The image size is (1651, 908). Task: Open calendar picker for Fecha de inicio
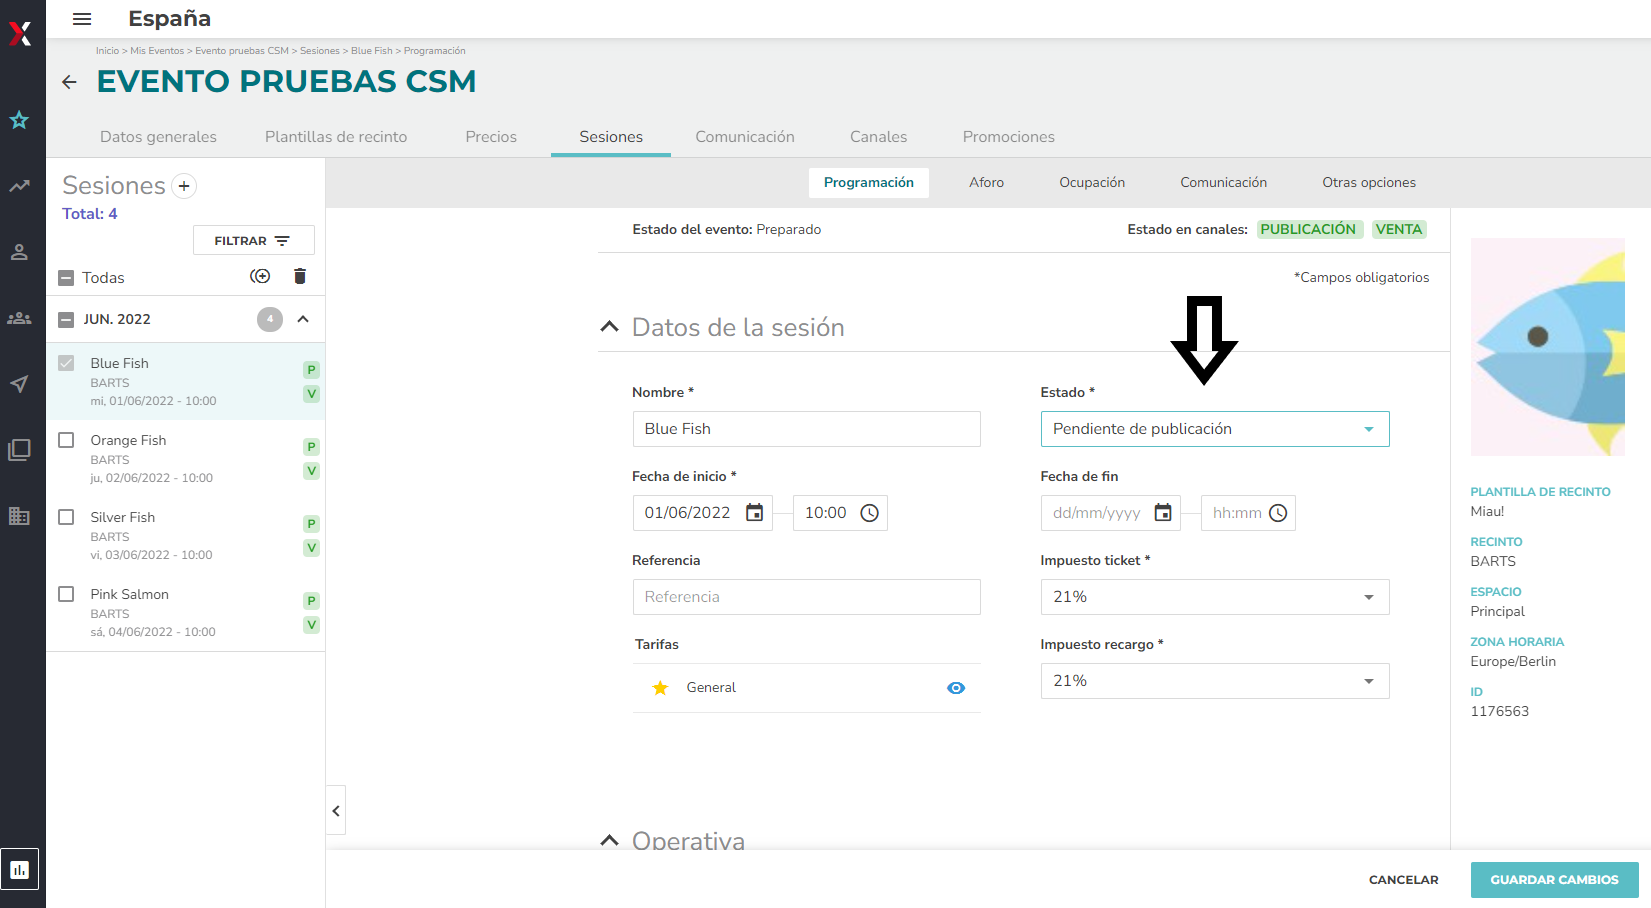[x=755, y=513]
